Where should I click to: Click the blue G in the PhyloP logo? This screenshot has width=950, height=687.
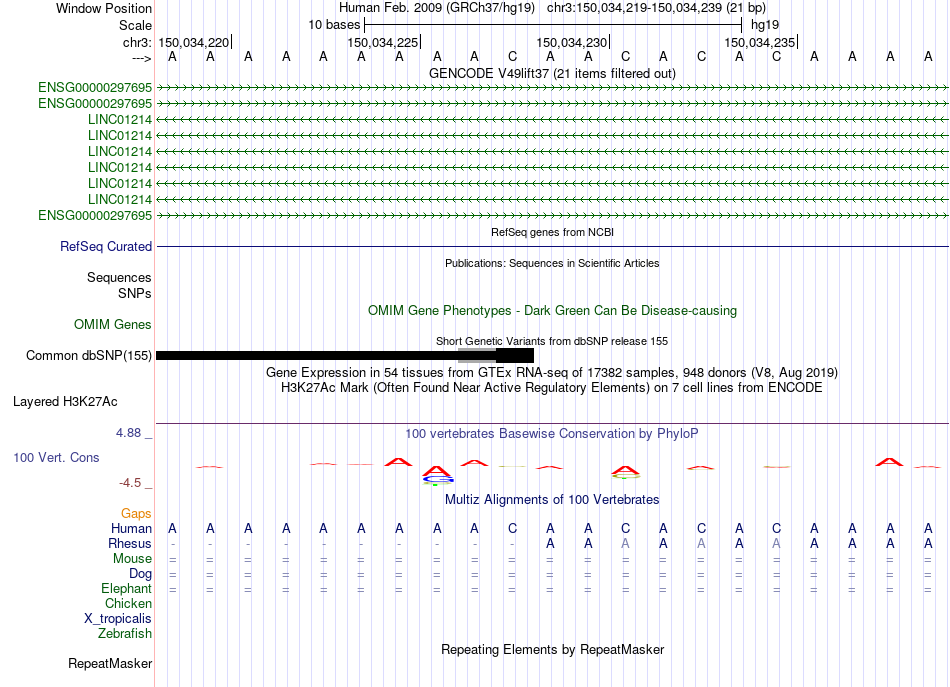(x=437, y=480)
